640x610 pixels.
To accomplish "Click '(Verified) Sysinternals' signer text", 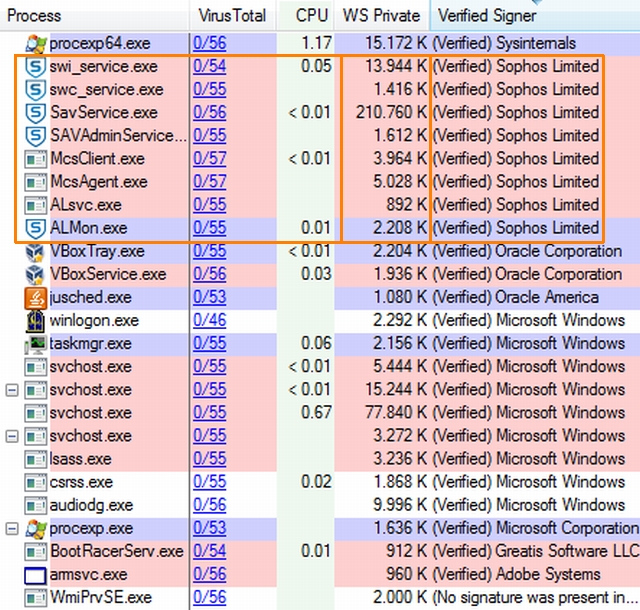I will click(x=504, y=43).
